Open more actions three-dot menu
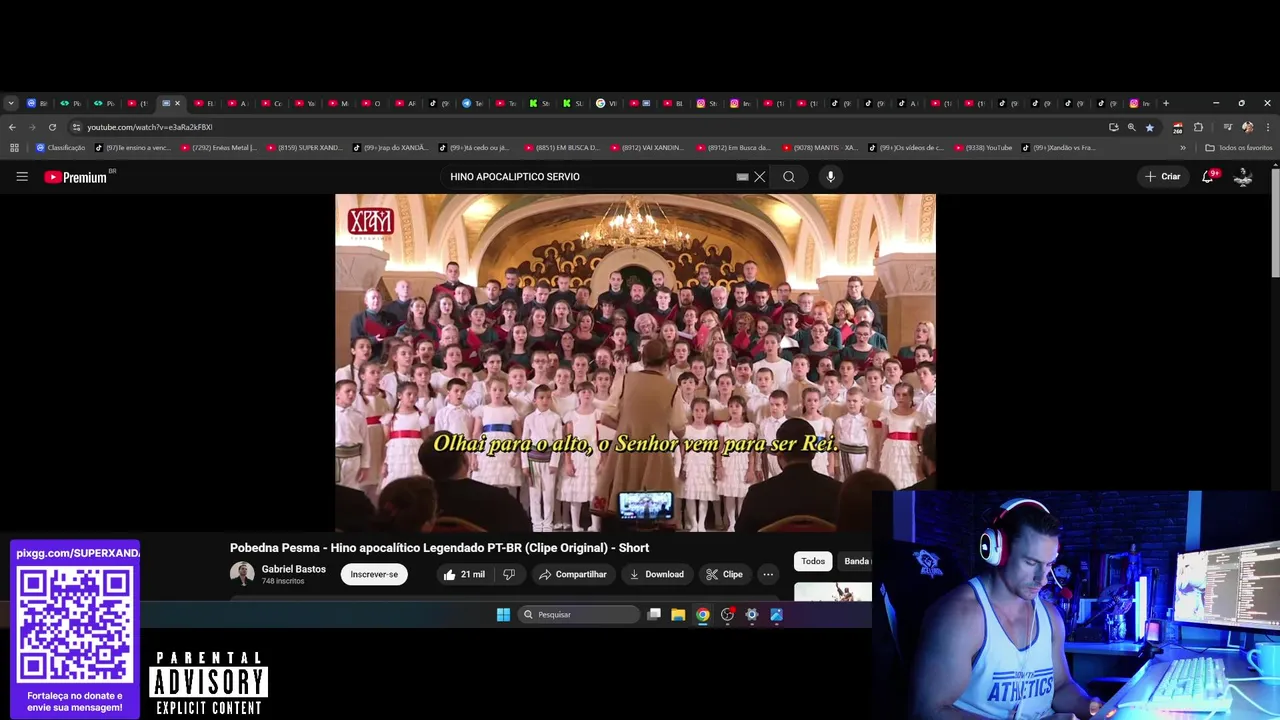This screenshot has width=1280, height=720. tap(768, 575)
